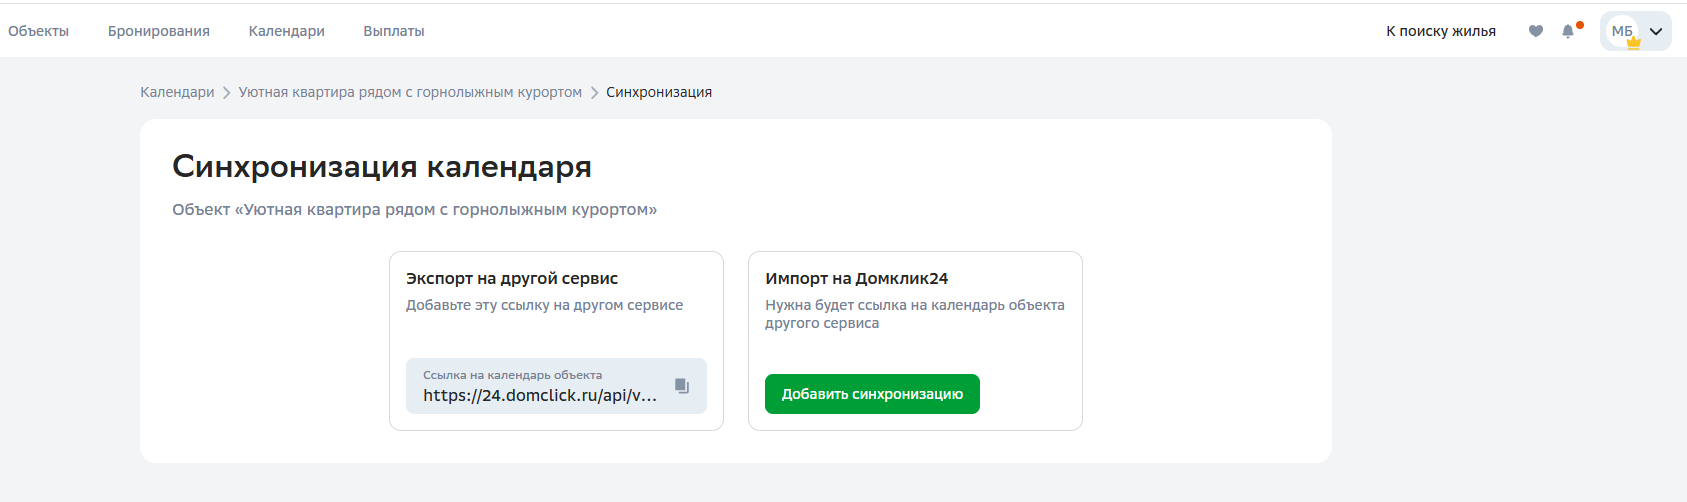Click the calendar link URL field
1687x502 pixels.
(540, 395)
